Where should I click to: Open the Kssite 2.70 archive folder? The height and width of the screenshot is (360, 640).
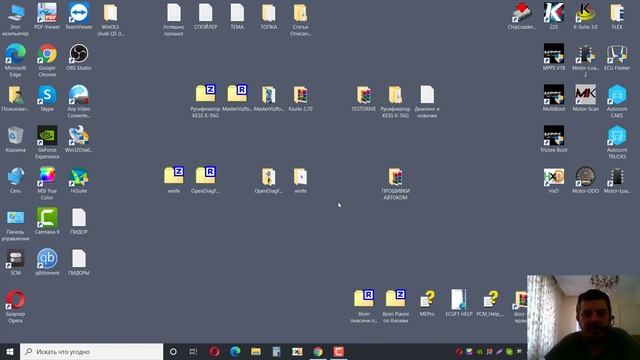pyautogui.click(x=300, y=95)
